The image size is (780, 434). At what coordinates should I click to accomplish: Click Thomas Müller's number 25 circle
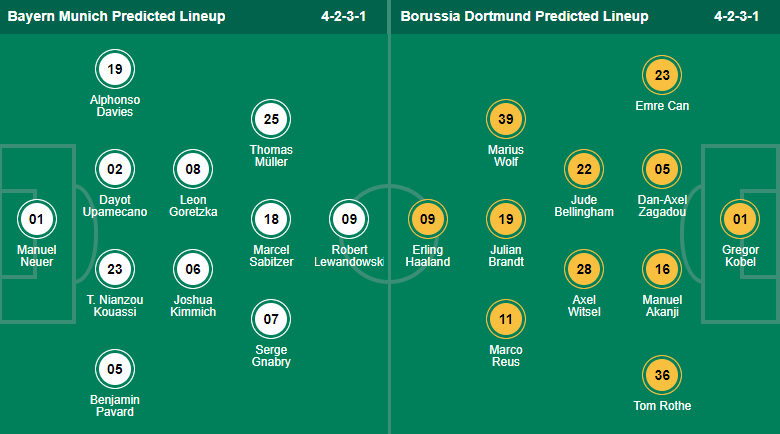pyautogui.click(x=271, y=120)
